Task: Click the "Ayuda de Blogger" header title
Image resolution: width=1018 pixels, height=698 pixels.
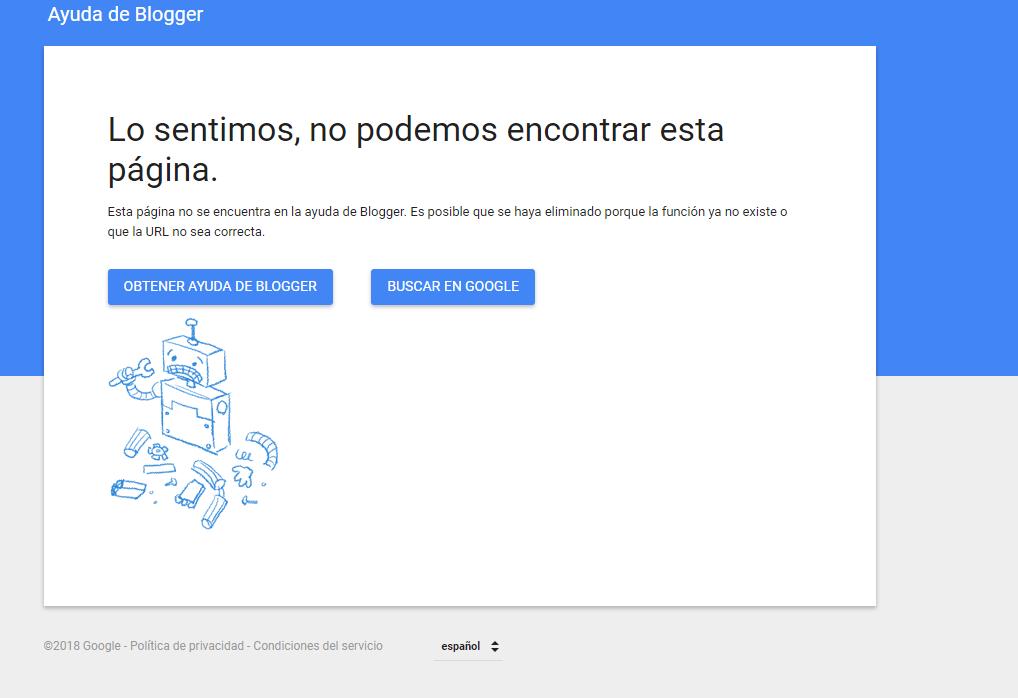Action: coord(123,14)
